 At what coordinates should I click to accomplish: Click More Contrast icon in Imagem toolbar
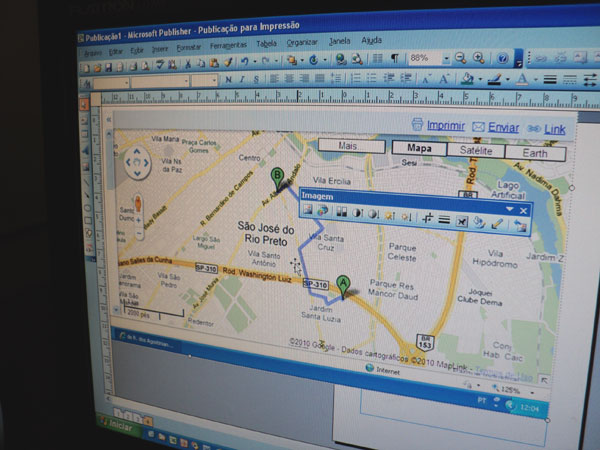357,213
